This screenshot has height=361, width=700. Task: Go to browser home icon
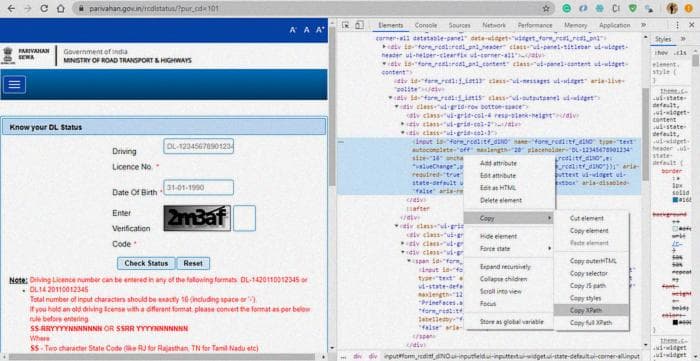pos(61,8)
